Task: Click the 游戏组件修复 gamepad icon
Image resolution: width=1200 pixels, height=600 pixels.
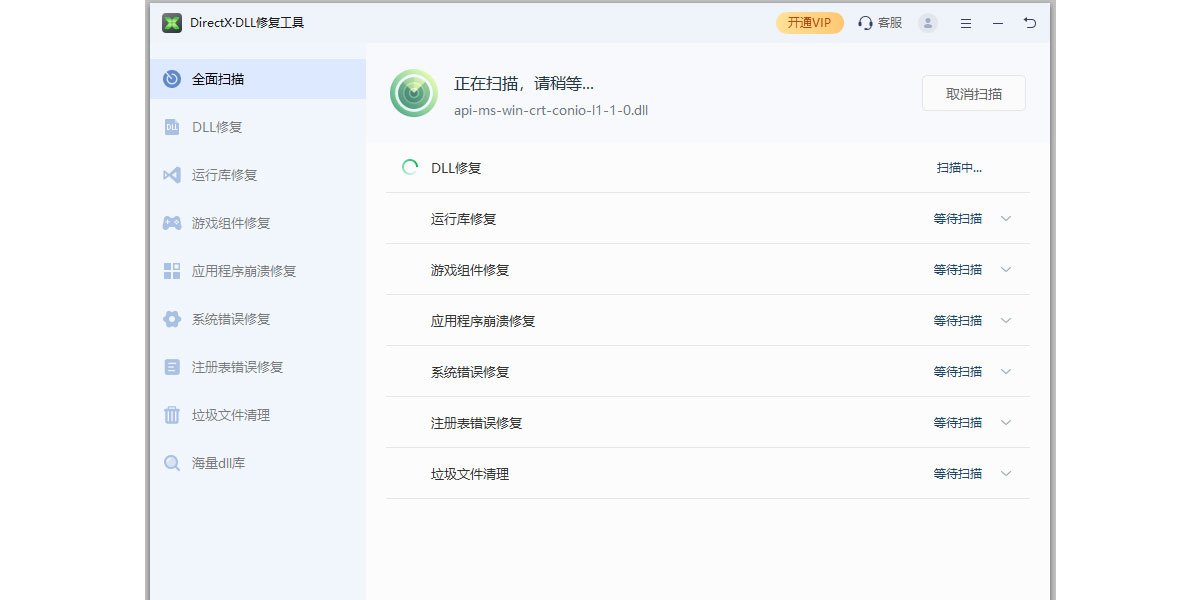Action: (172, 223)
